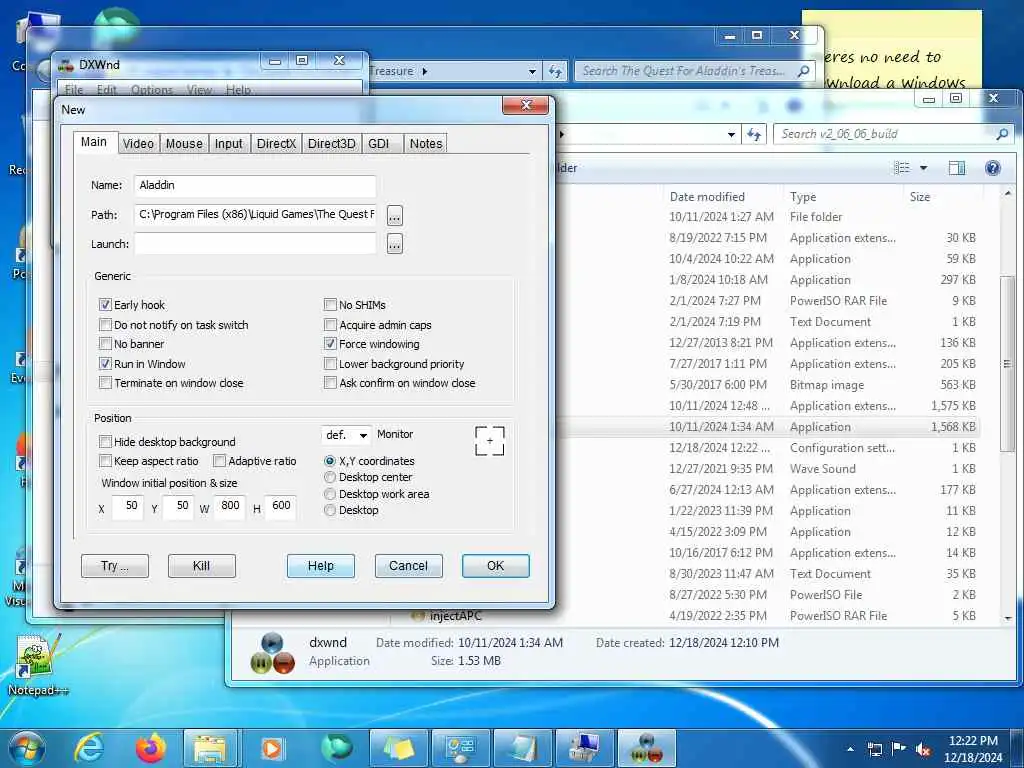The image size is (1024, 768).
Task: Refresh the Aladdin's Treasure window address bar
Action: [555, 71]
